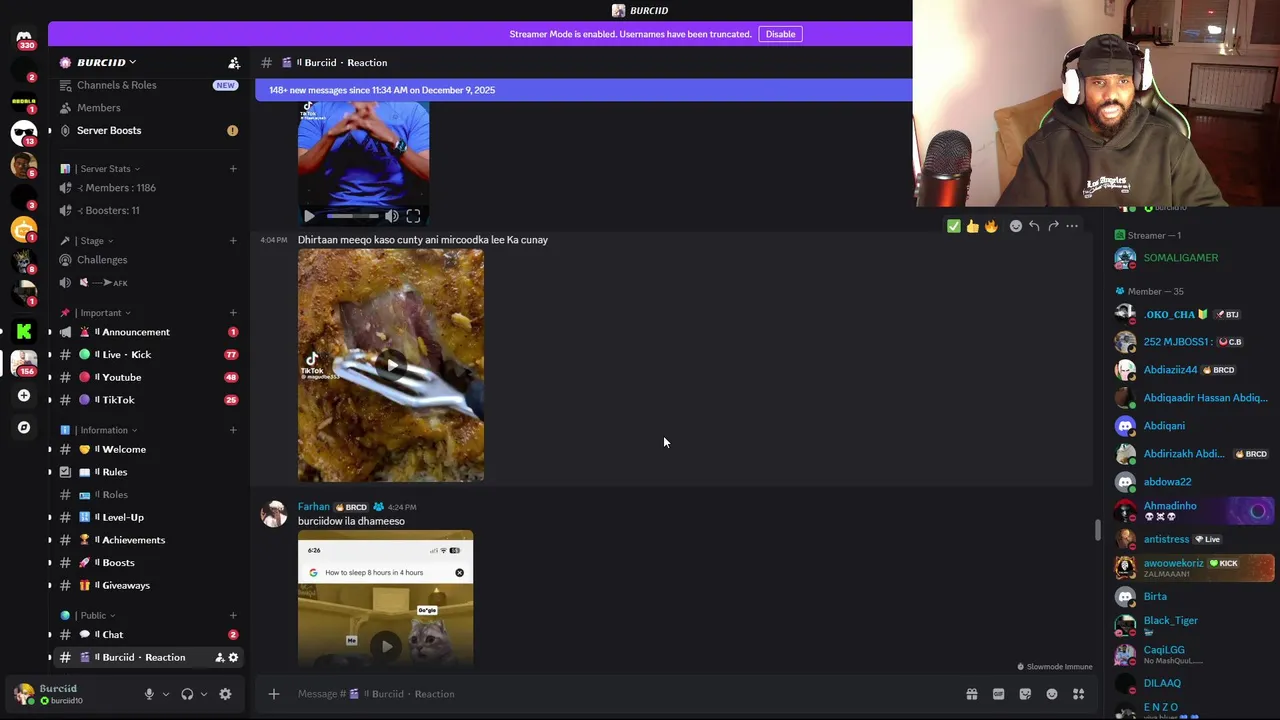Toggle microphone mute
1280x720 pixels.
click(149, 694)
